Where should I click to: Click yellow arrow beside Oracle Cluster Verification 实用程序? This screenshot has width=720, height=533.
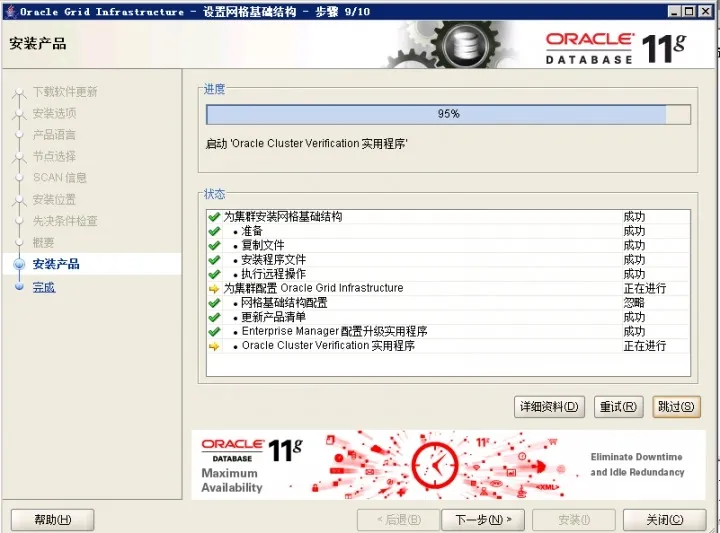214,346
